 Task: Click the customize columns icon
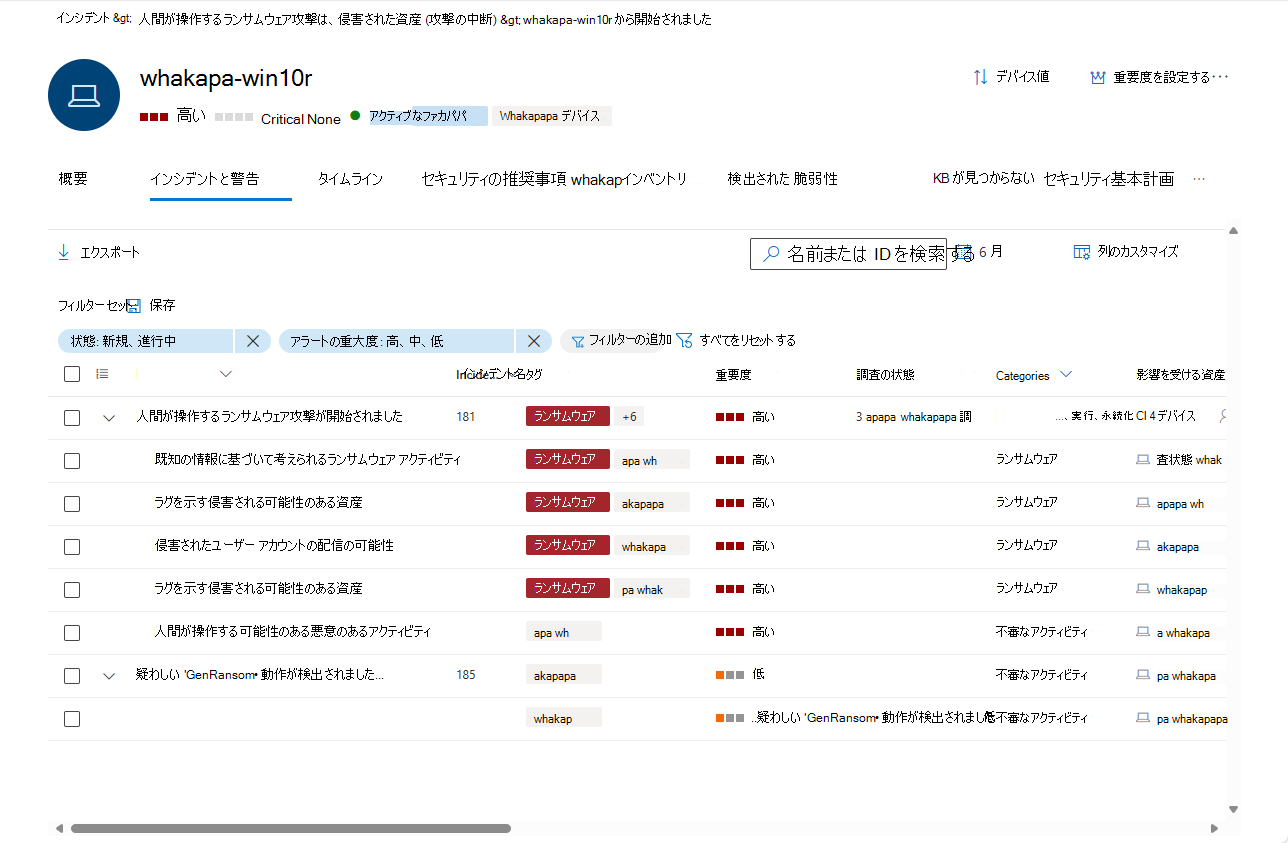[1081, 252]
